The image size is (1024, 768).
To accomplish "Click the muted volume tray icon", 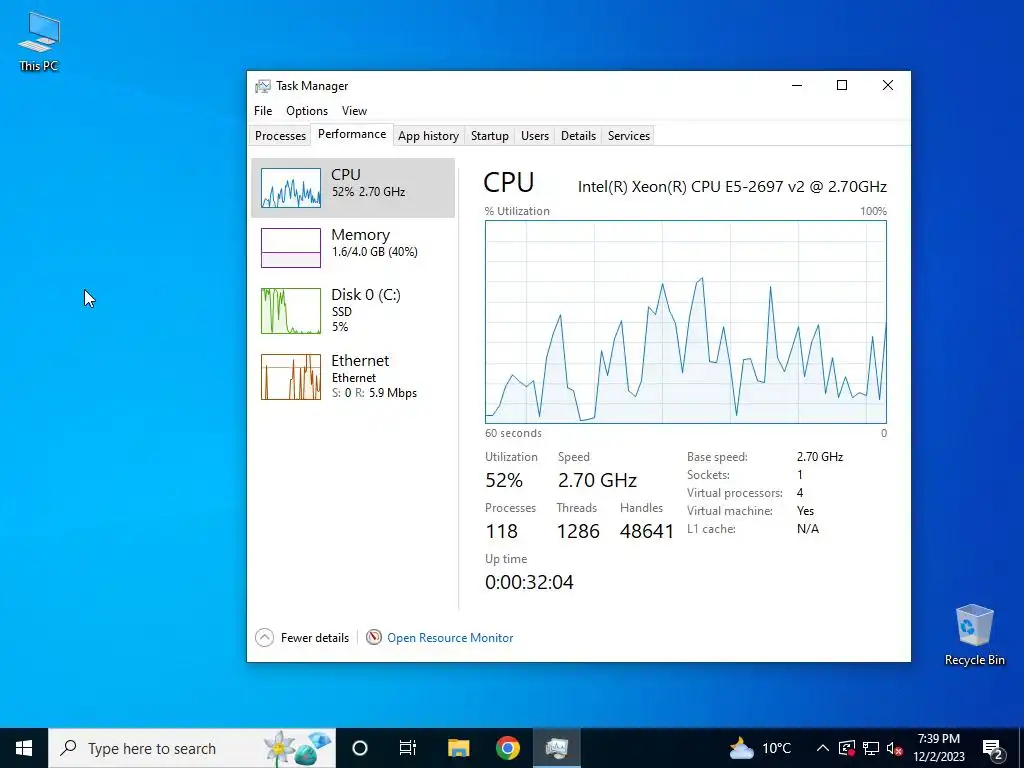I will click(x=895, y=748).
